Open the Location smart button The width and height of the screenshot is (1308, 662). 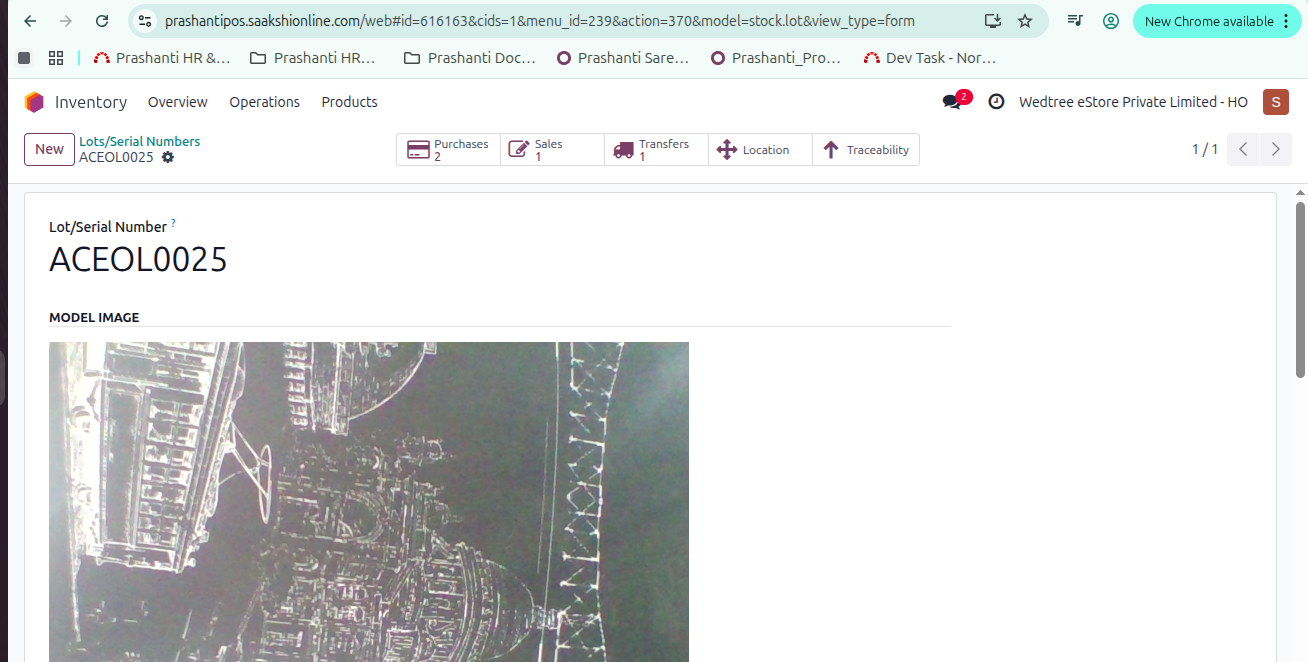pyautogui.click(x=760, y=150)
